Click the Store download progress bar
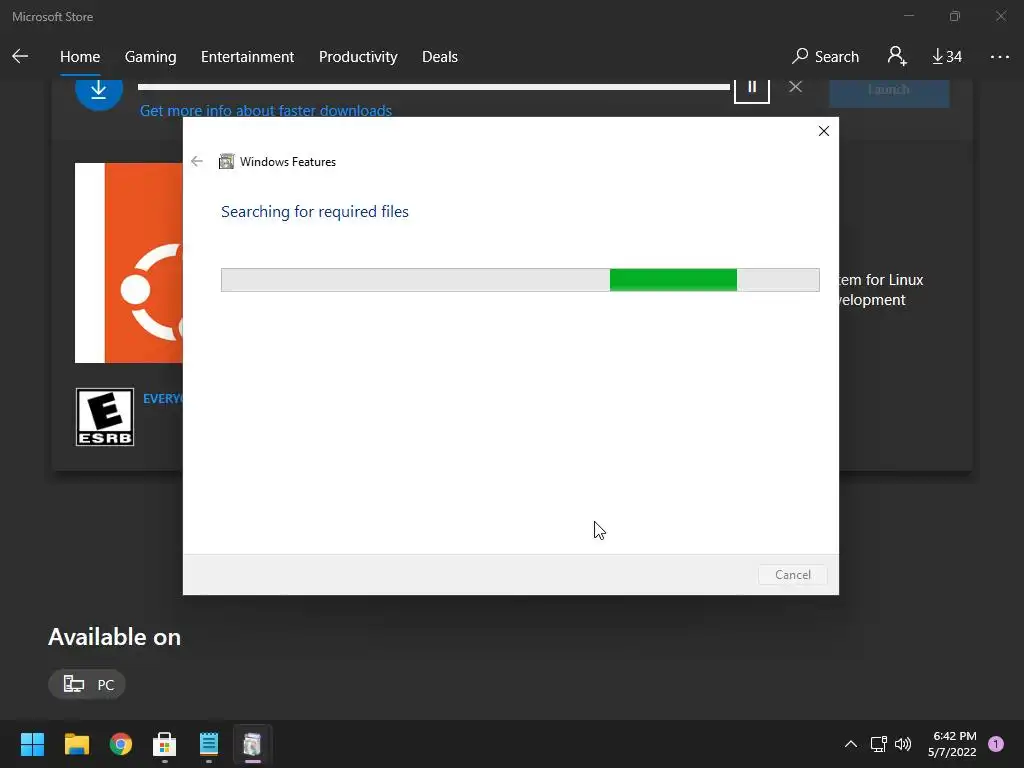1024x768 pixels. (x=434, y=87)
